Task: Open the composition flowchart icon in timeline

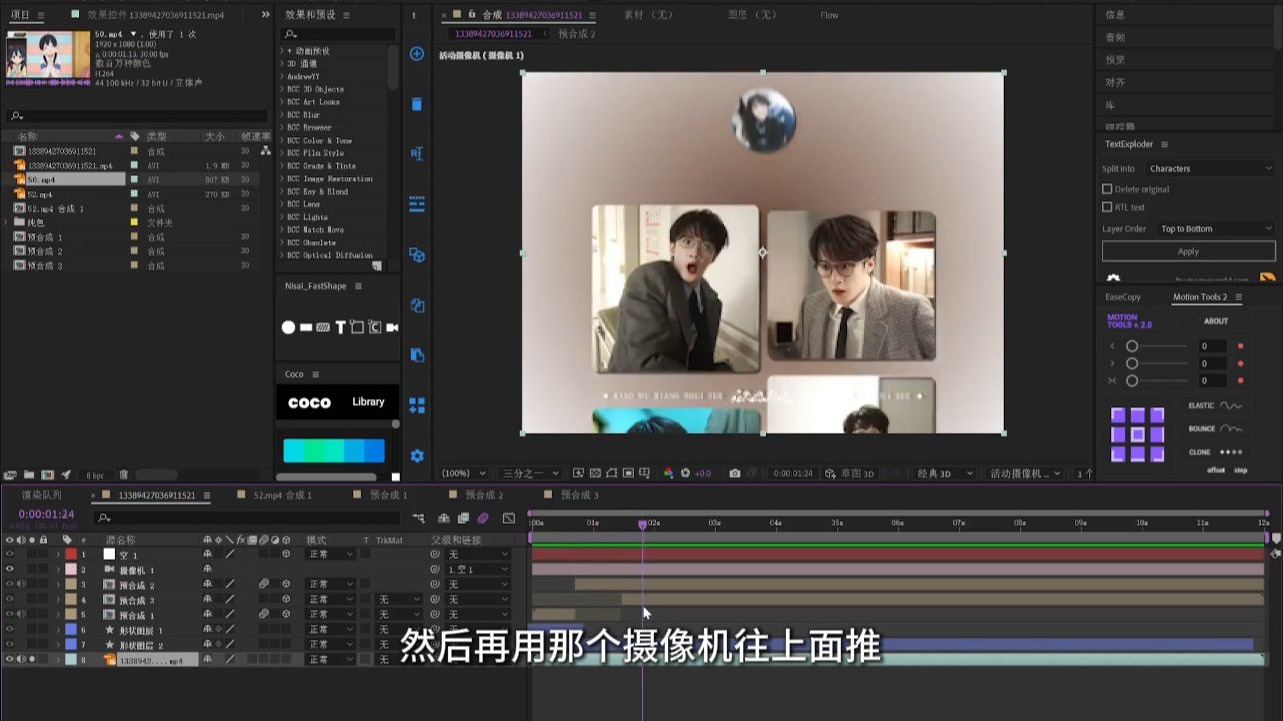Action: point(418,518)
